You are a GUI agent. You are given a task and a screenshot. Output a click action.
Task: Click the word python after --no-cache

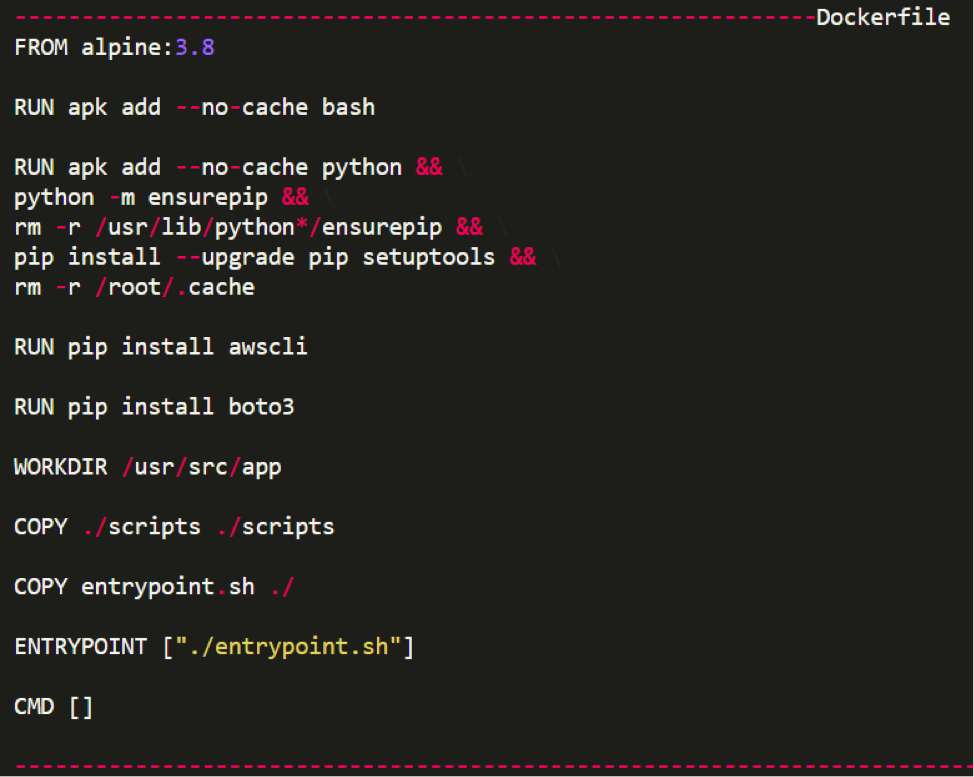(362, 168)
